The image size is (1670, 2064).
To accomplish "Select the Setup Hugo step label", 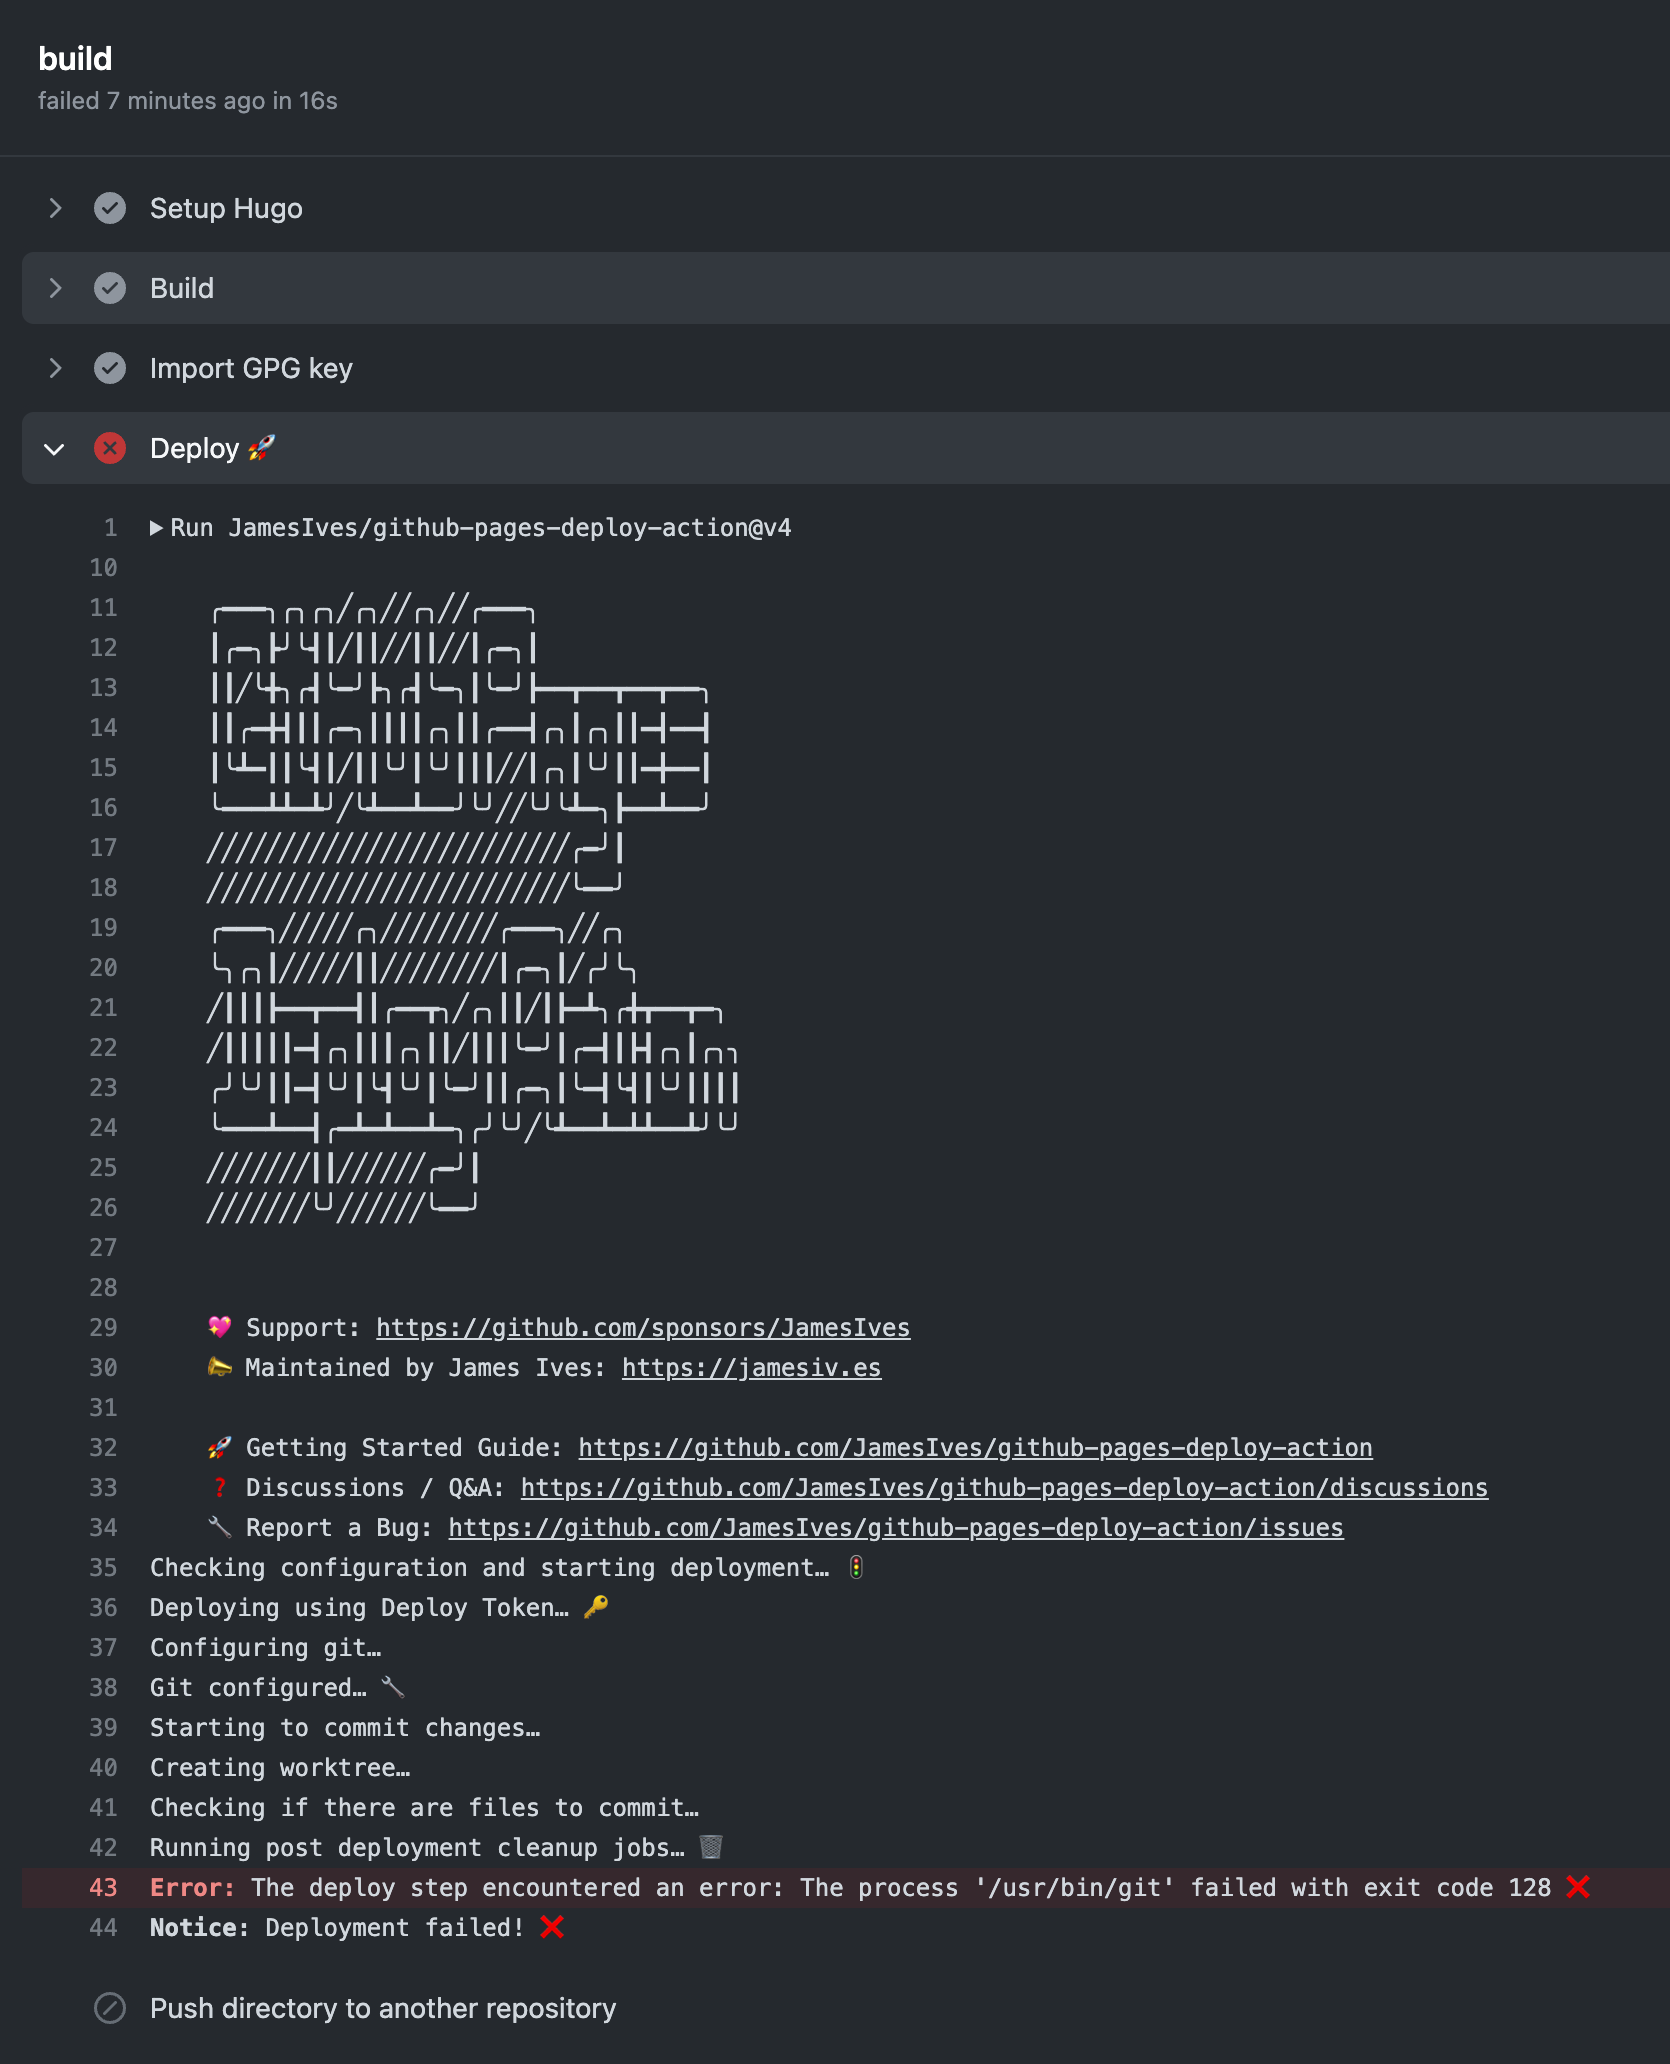I will tap(226, 208).
